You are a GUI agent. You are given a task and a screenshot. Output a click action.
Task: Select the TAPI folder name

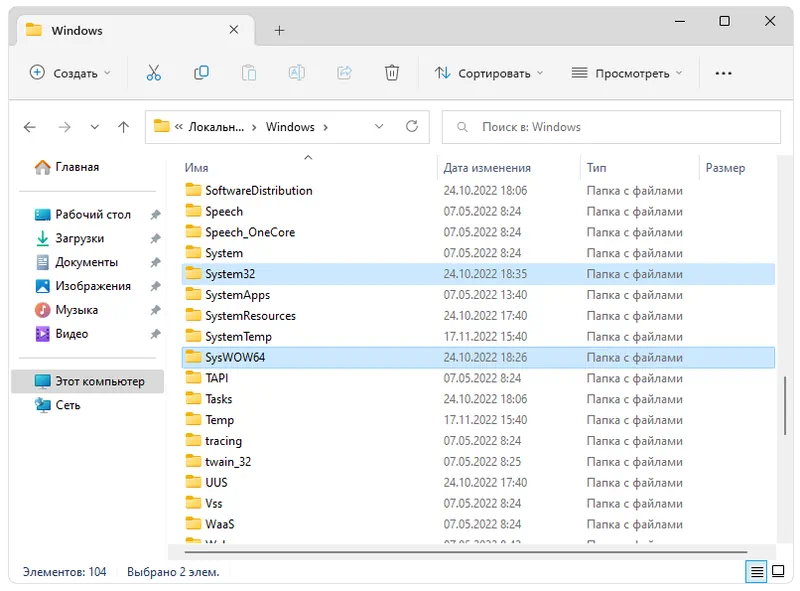217,378
